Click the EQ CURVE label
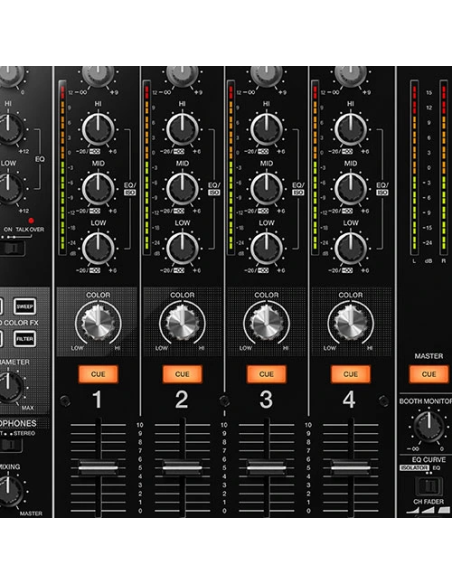The height and width of the screenshot is (584, 452). pos(429,459)
